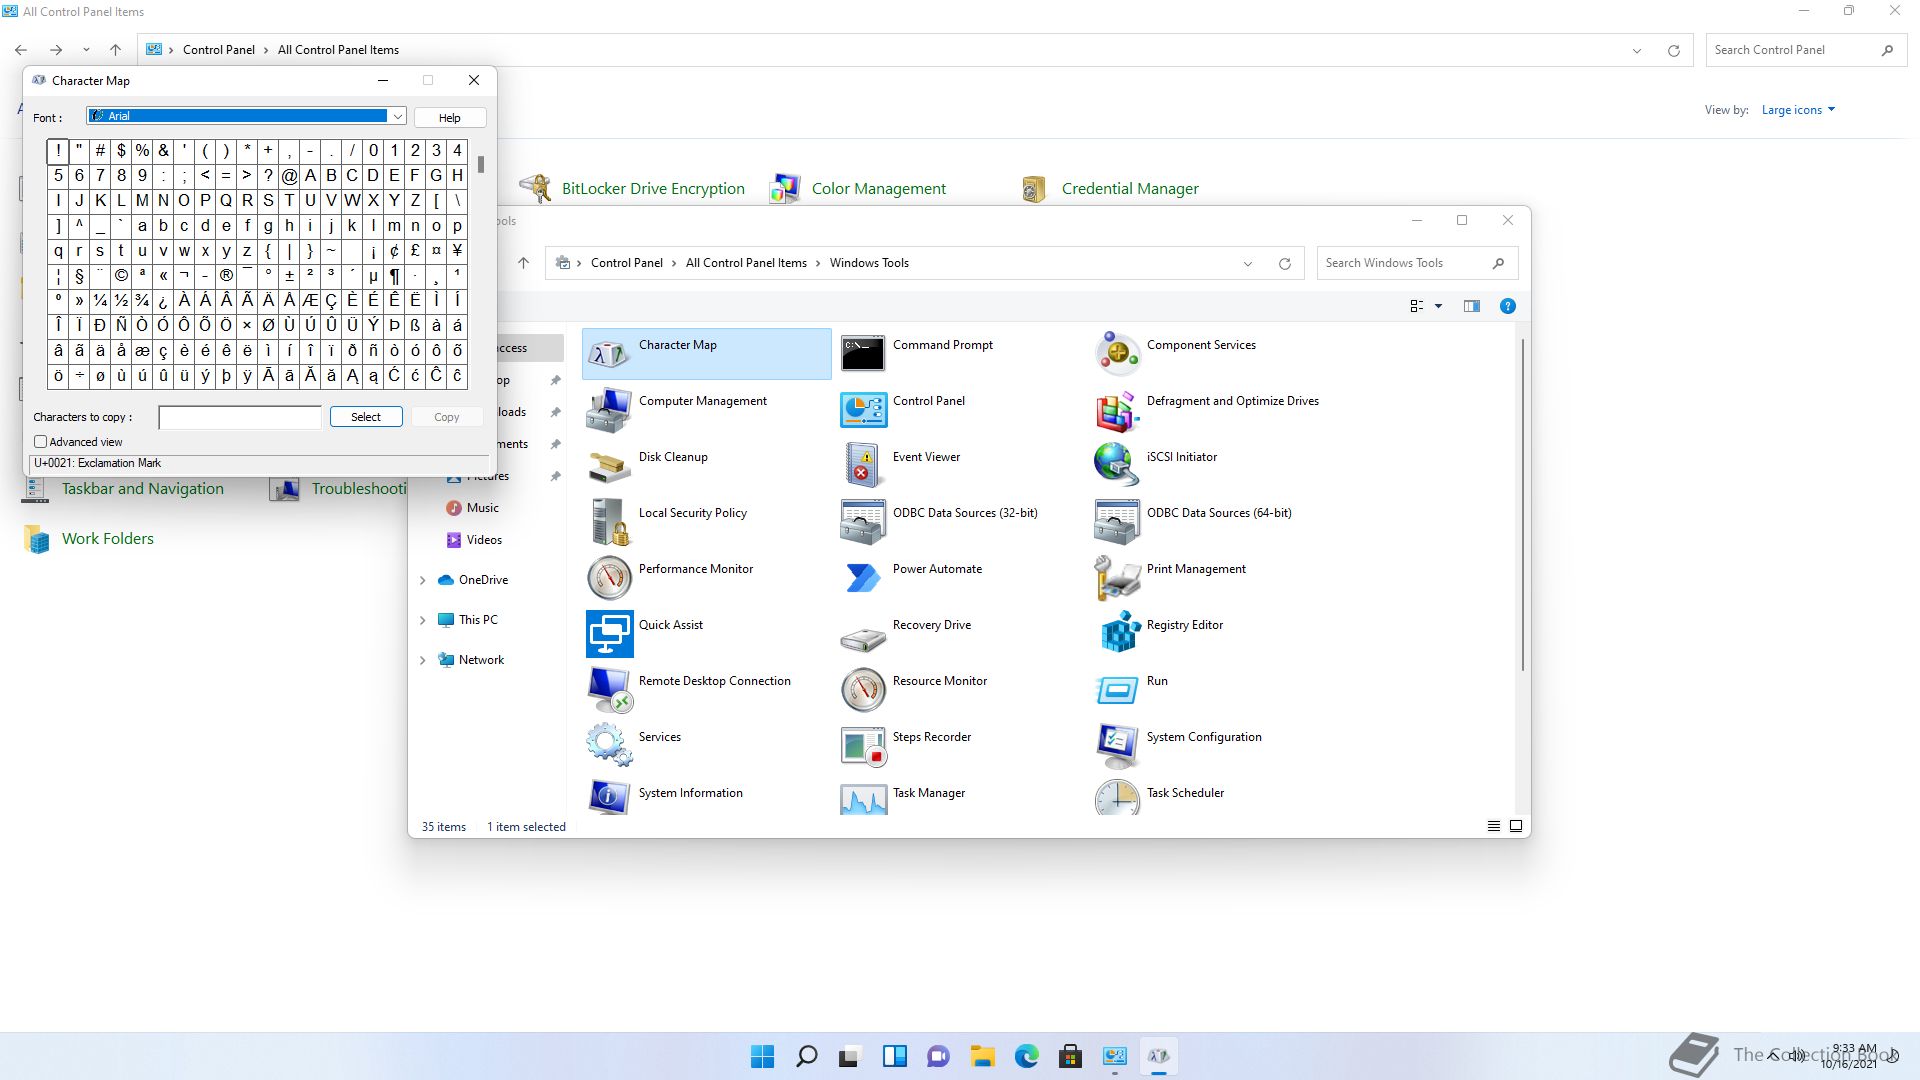The width and height of the screenshot is (1920, 1080).
Task: Click All Control Panel Items breadcrumb in Windows Tools
Action: click(x=746, y=263)
